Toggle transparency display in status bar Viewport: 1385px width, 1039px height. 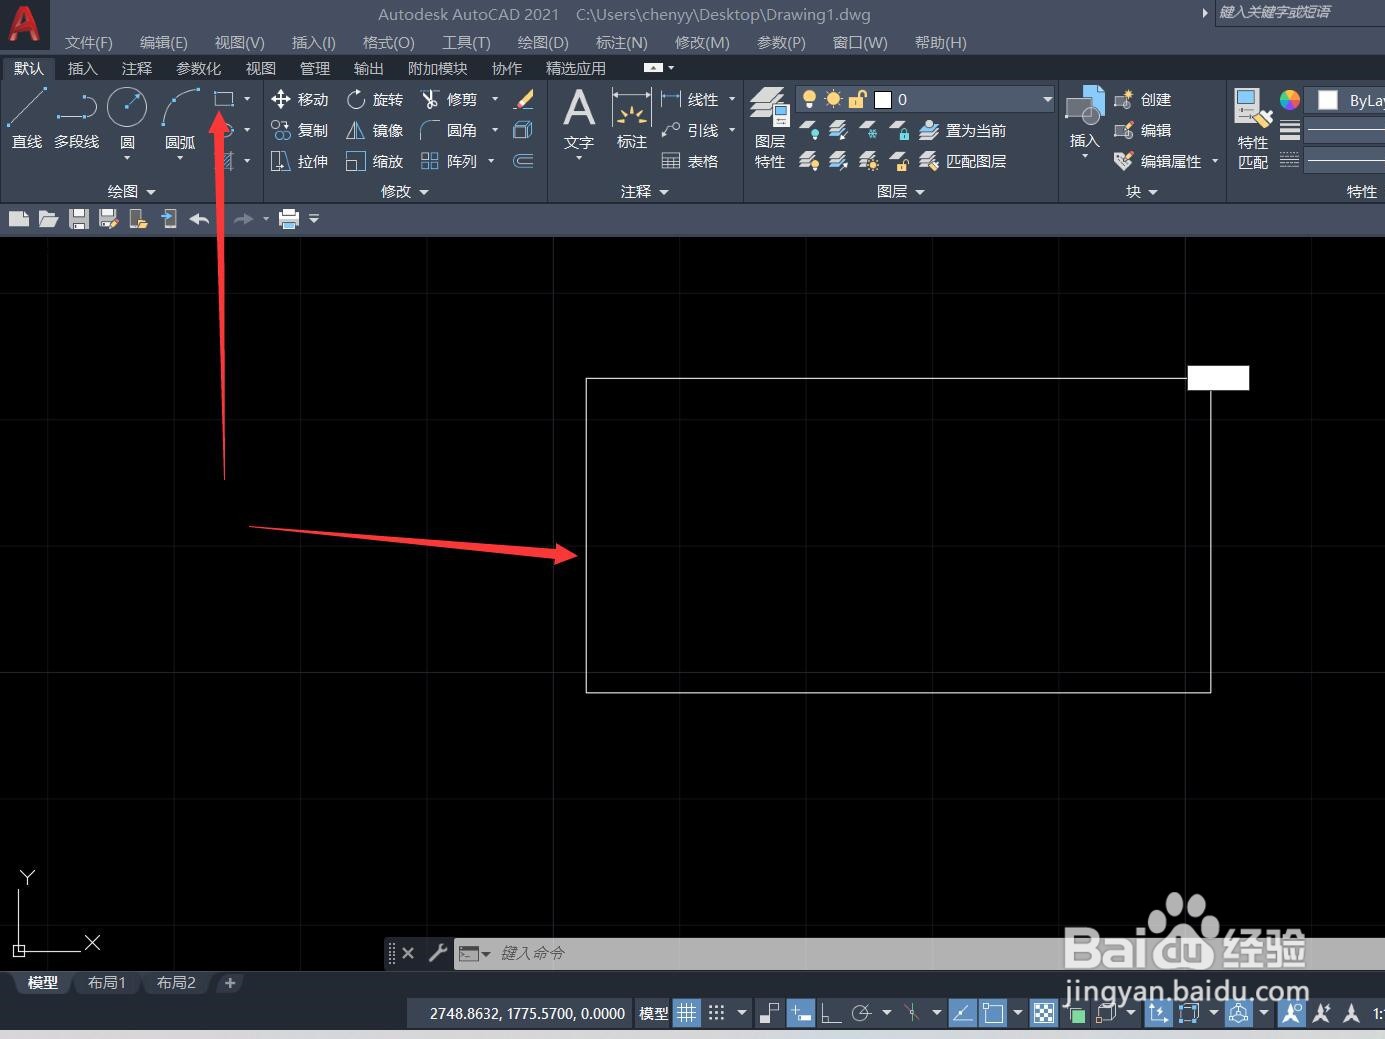pos(1044,1013)
